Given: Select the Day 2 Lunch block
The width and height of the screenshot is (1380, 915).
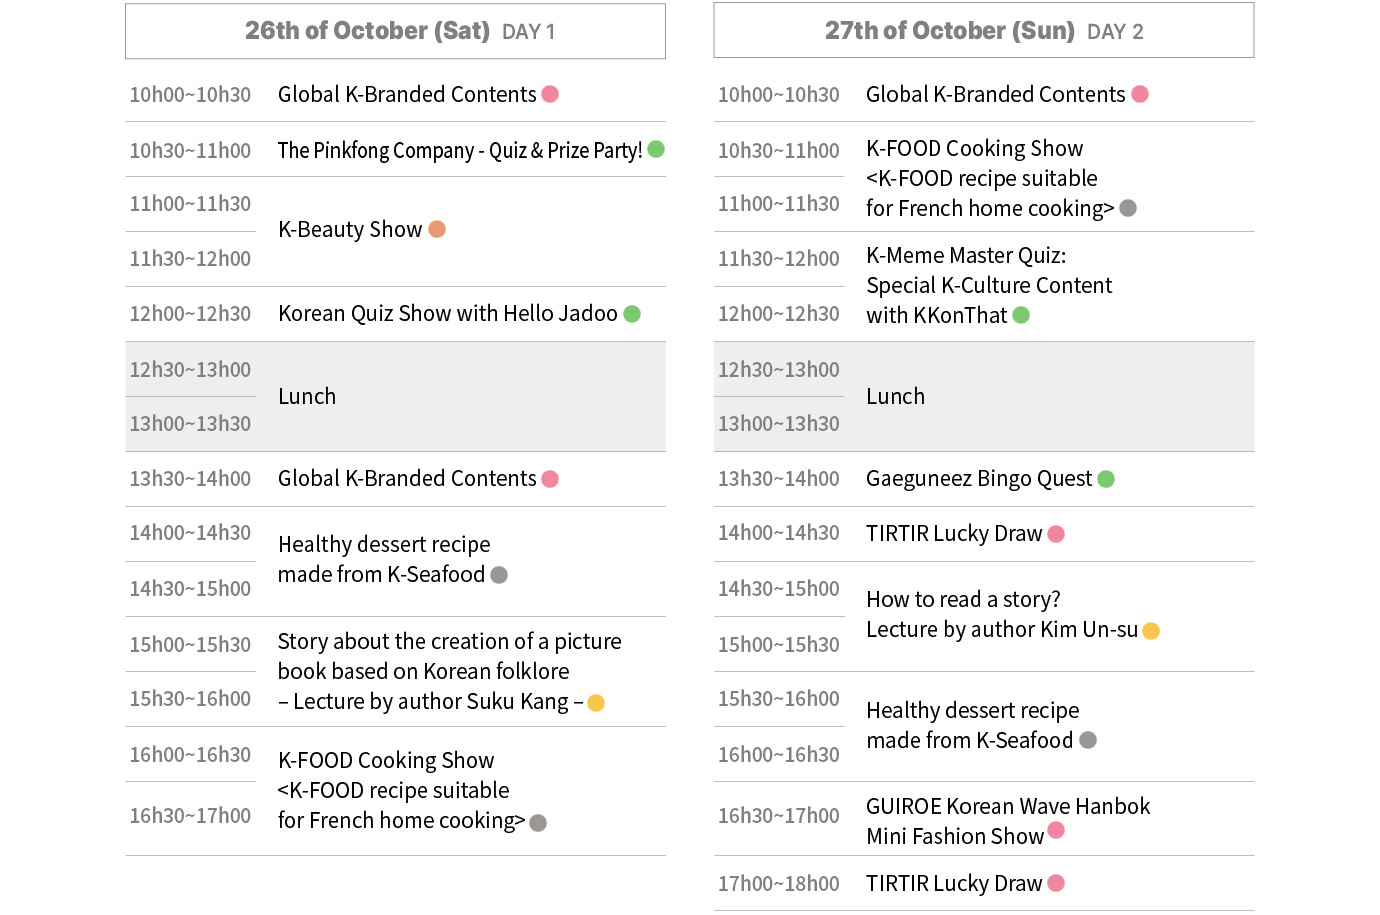Looking at the screenshot, I should (x=984, y=396).
